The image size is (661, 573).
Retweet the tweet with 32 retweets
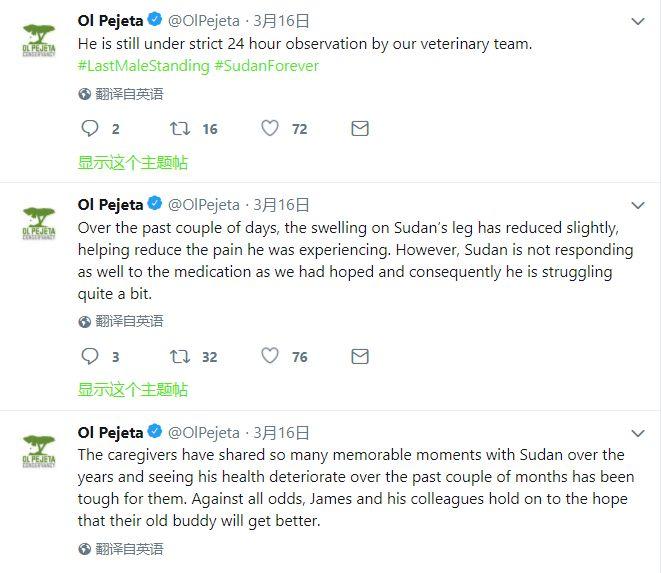[180, 356]
